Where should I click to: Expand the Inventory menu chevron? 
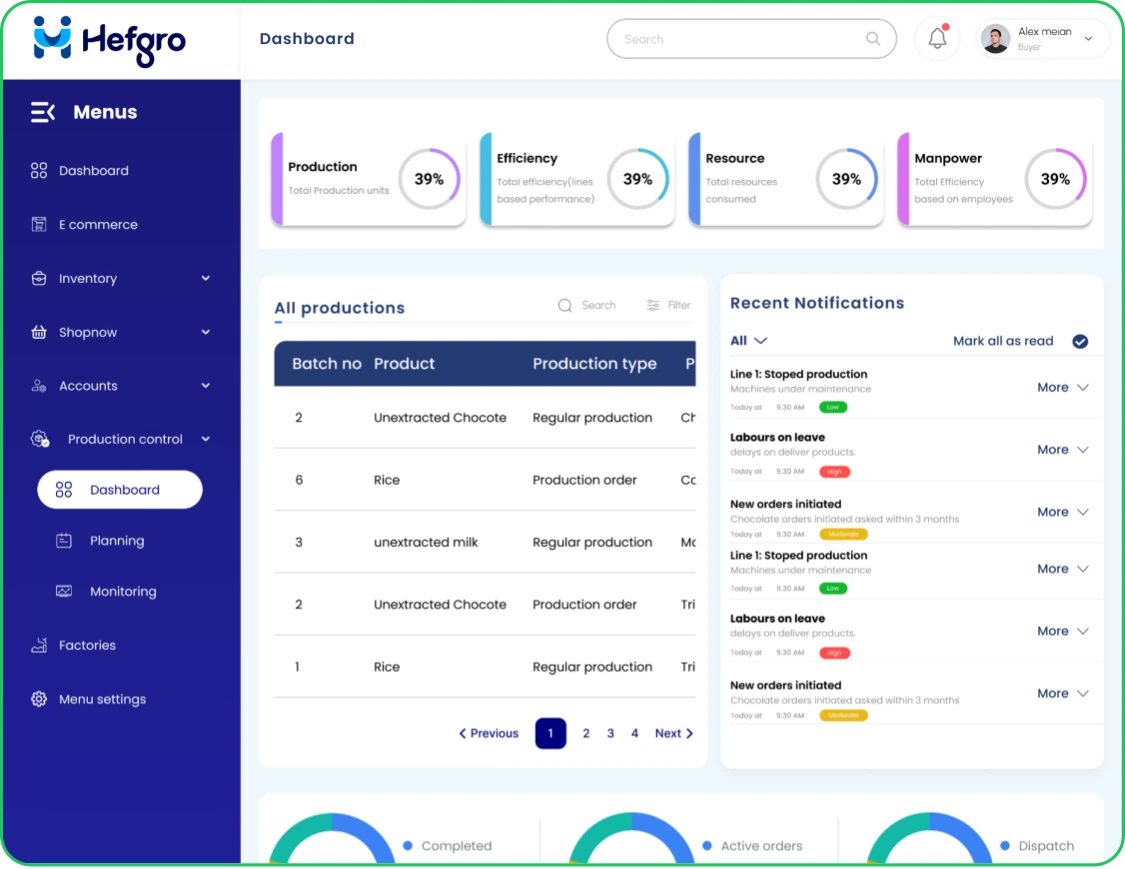click(x=205, y=279)
